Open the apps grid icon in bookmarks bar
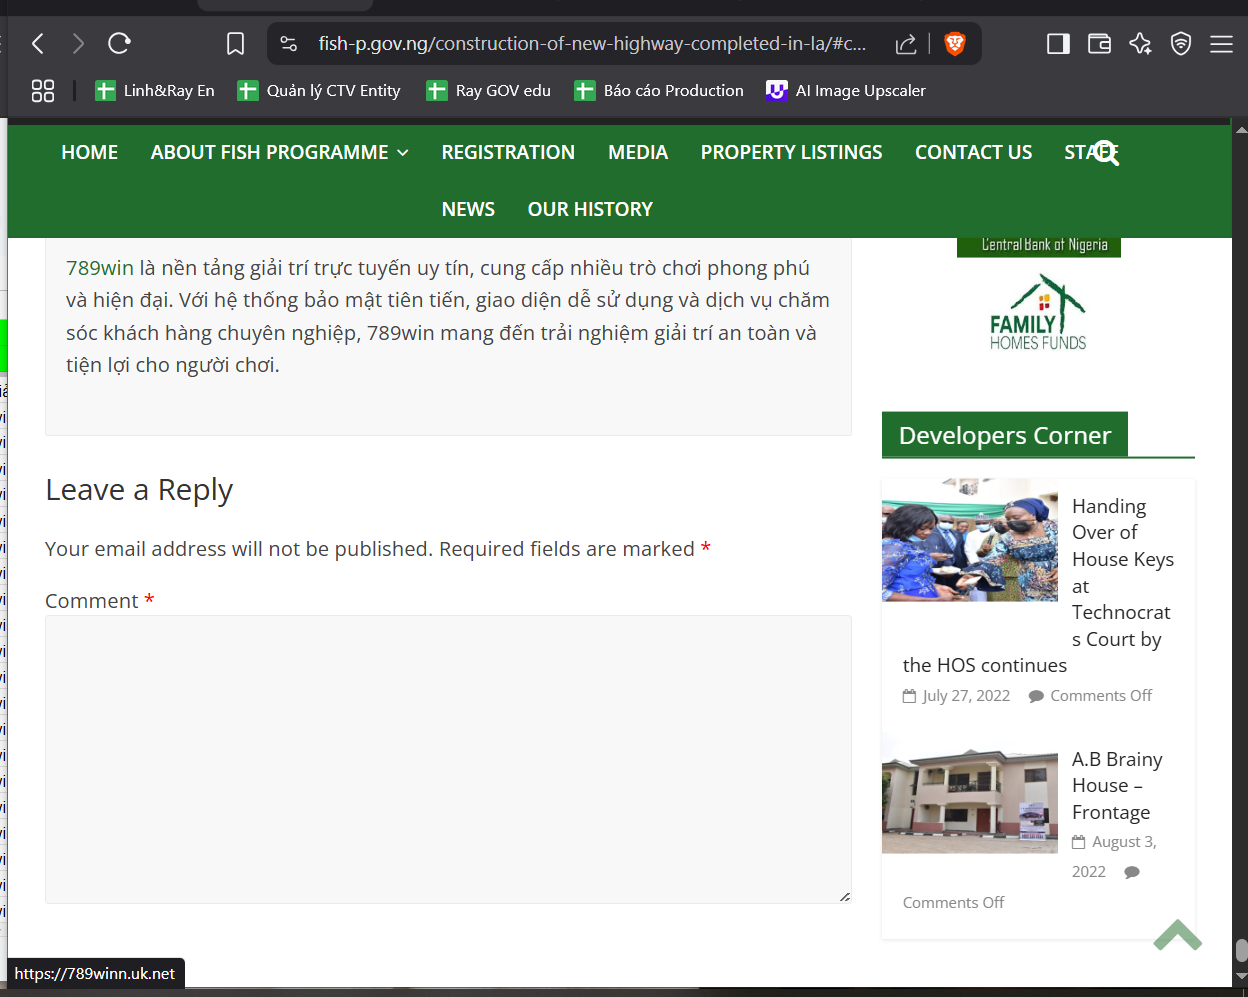The height and width of the screenshot is (997, 1248). [43, 91]
